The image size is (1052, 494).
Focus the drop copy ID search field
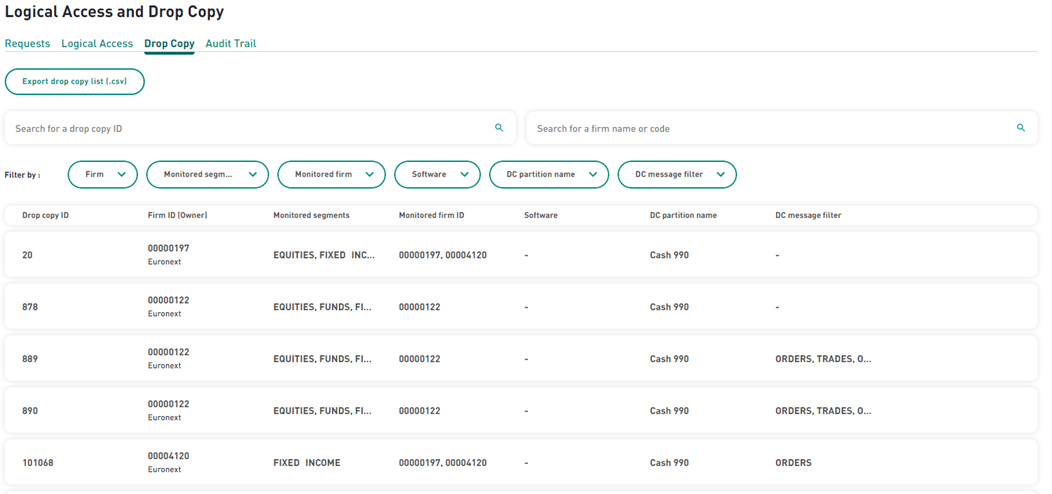tap(260, 128)
